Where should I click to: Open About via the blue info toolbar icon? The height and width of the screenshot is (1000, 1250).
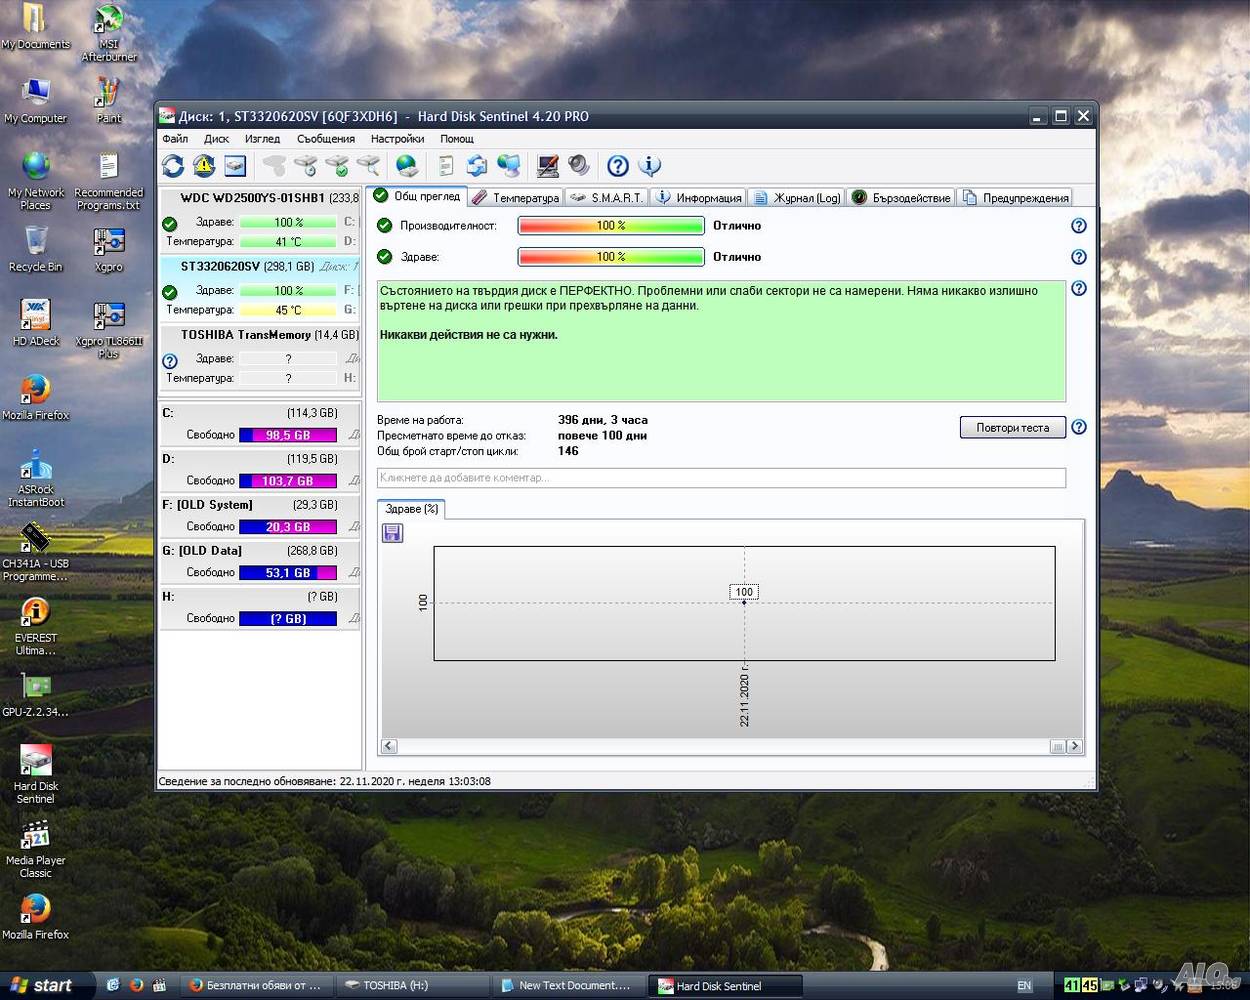click(650, 166)
